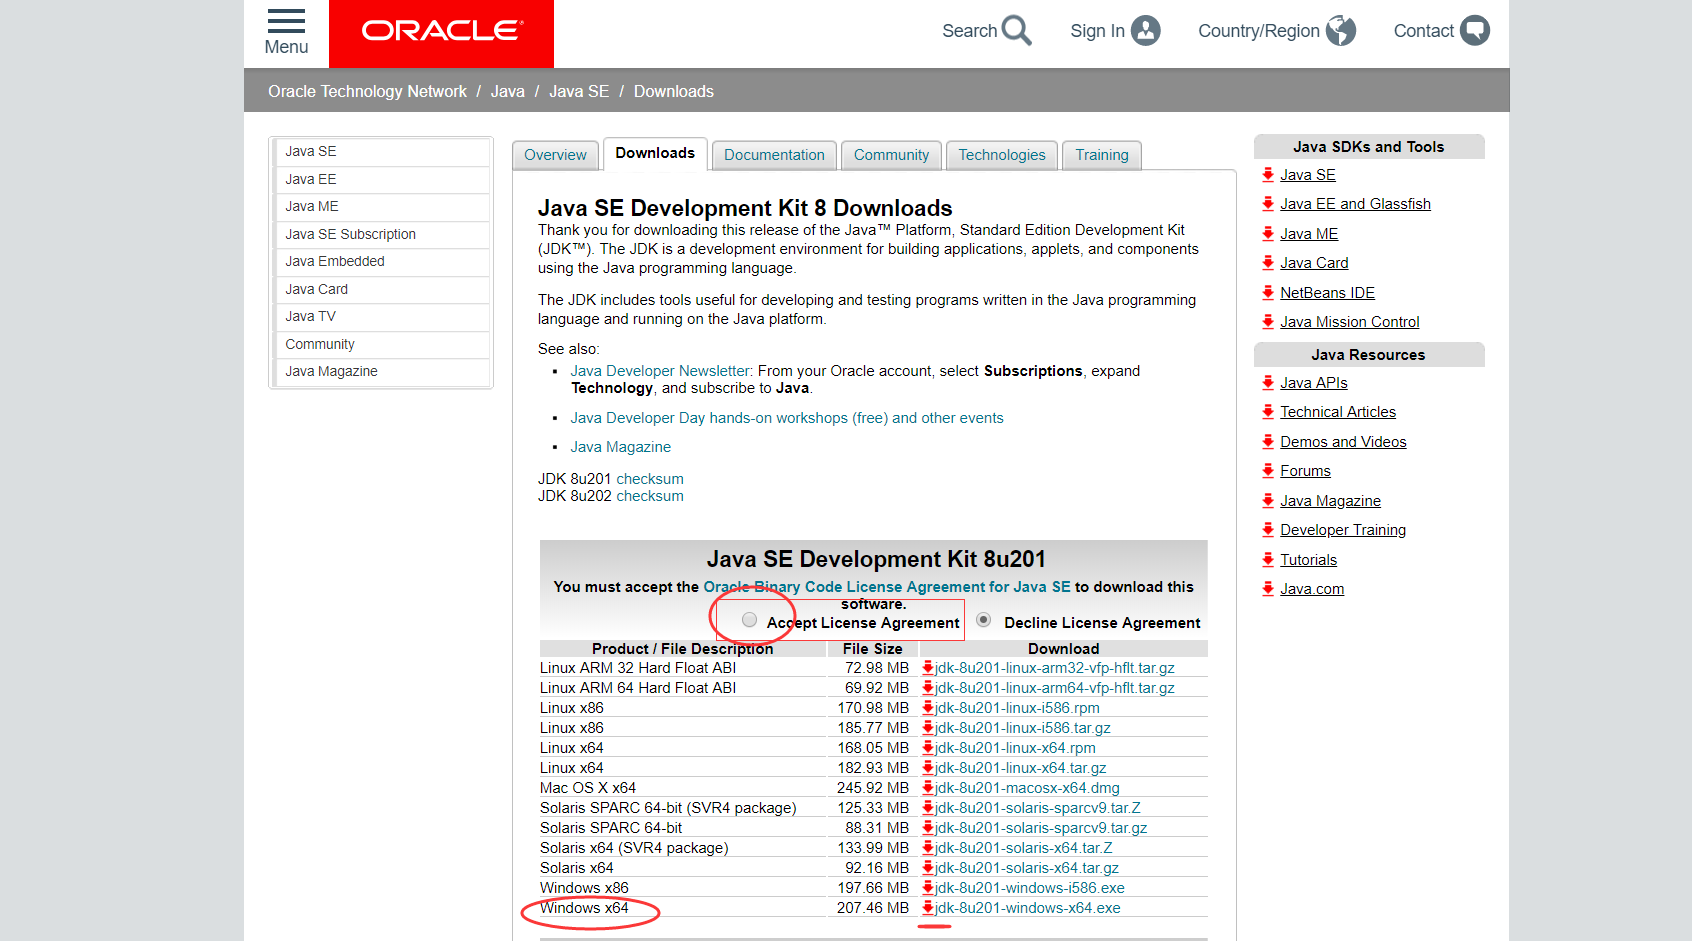Click Java Magazine link under See also

620,447
